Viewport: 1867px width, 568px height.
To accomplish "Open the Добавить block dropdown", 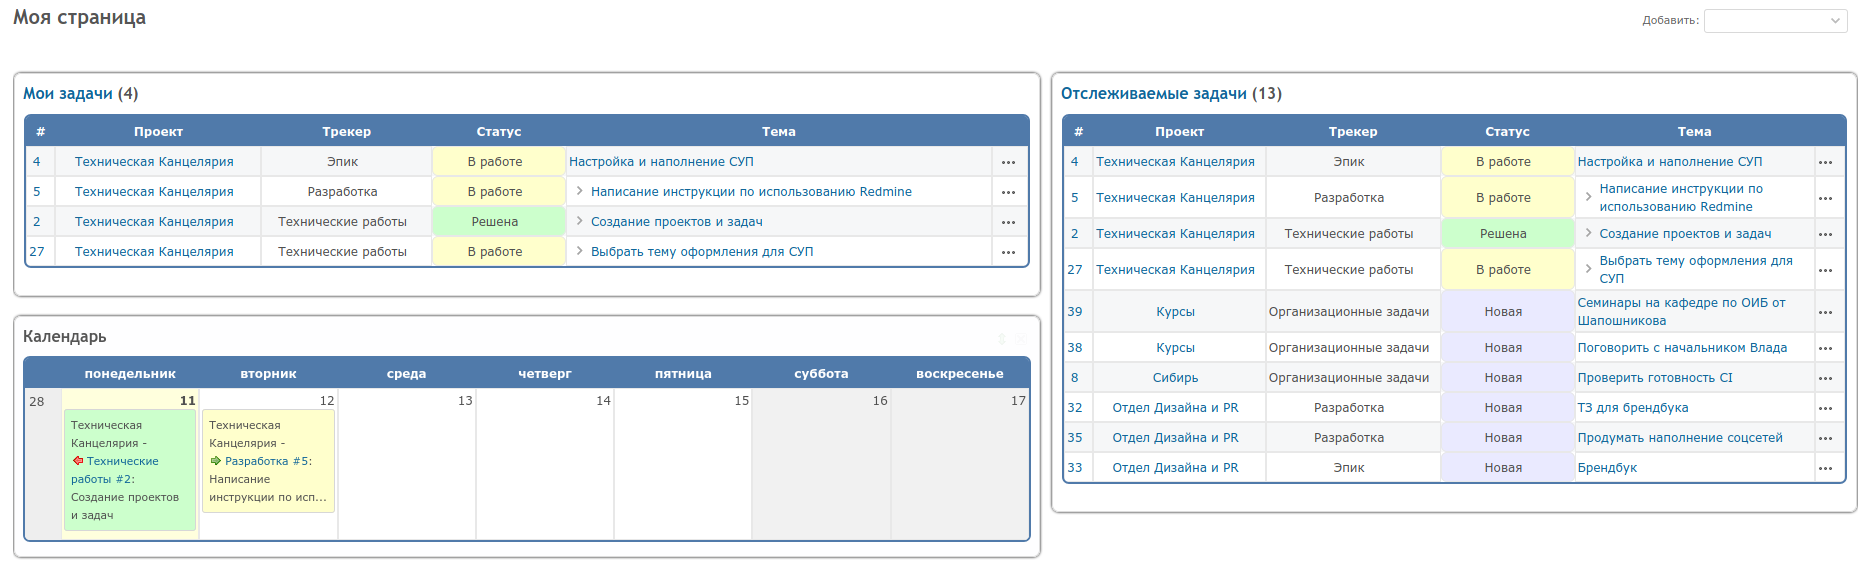I will click(1775, 21).
